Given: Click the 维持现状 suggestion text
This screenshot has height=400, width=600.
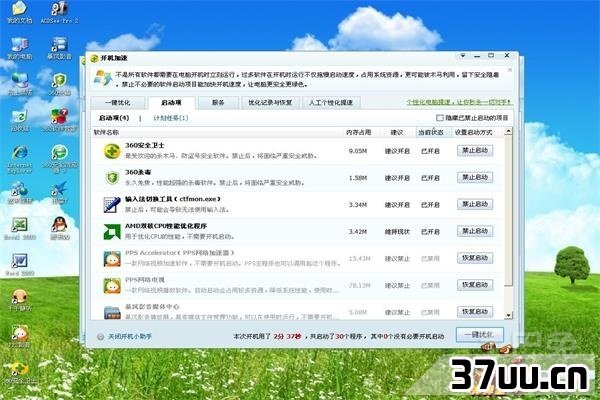Looking at the screenshot, I should tap(397, 232).
